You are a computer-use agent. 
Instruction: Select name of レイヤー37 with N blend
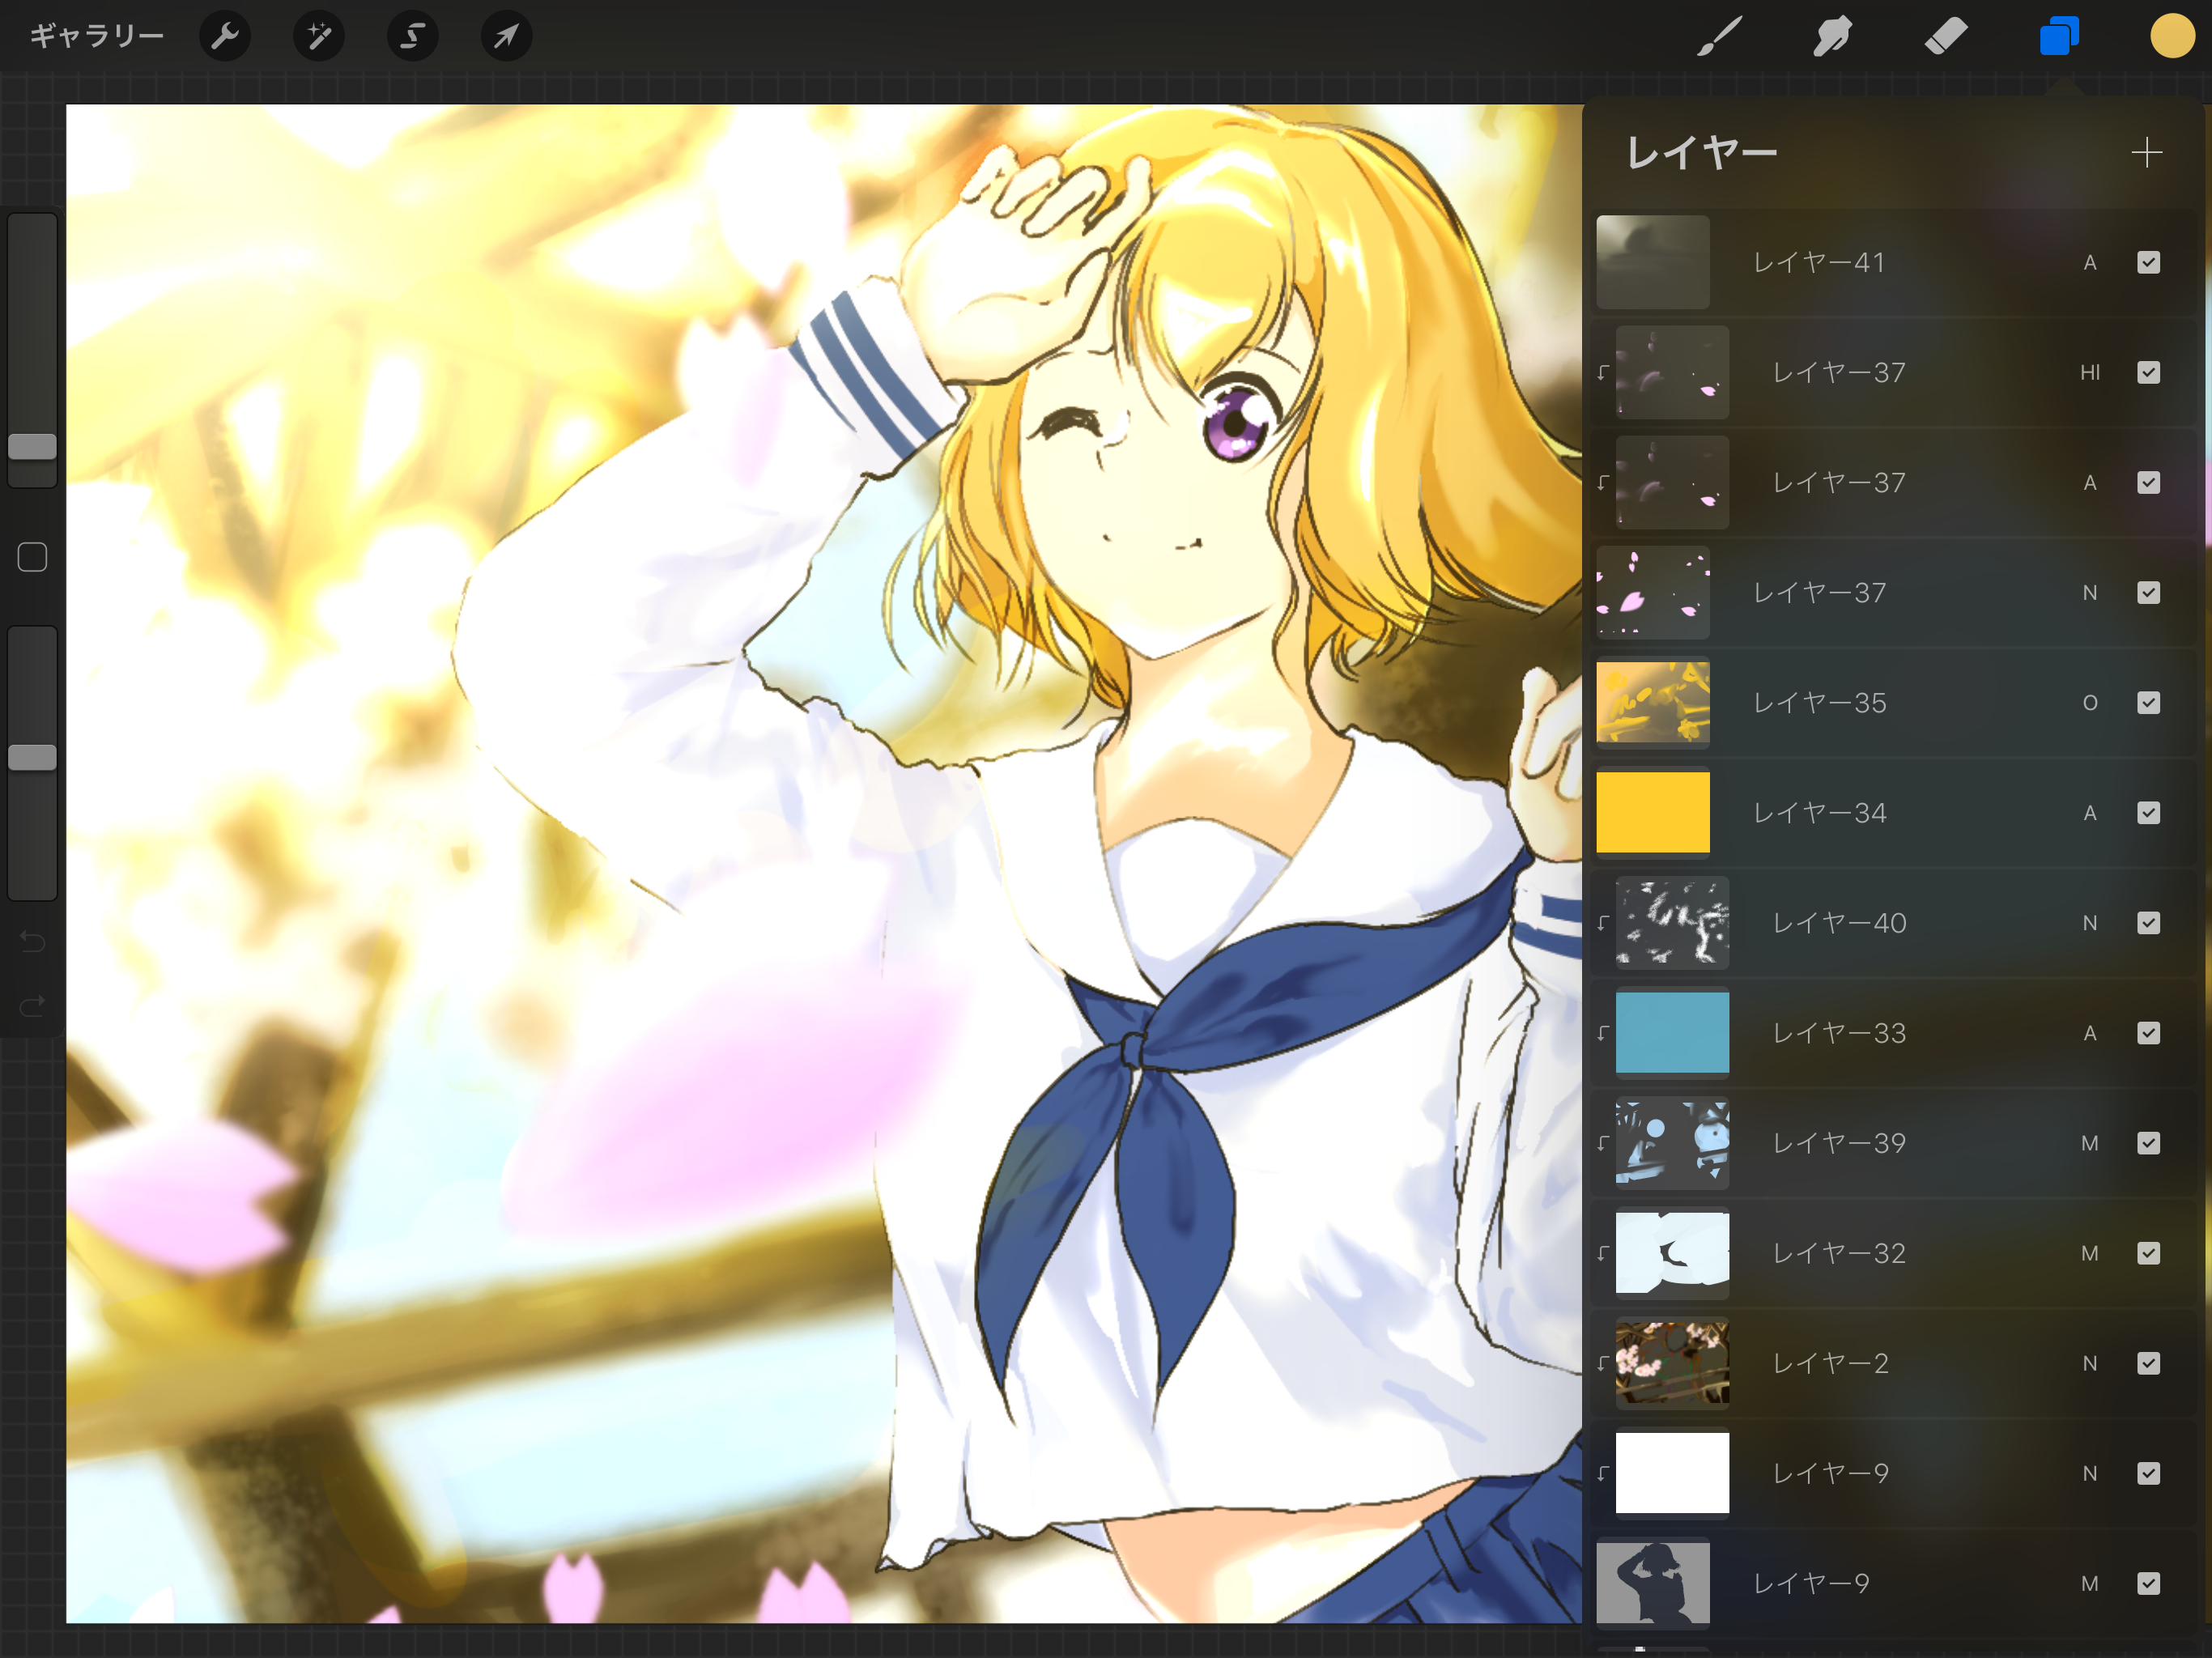pos(1819,593)
